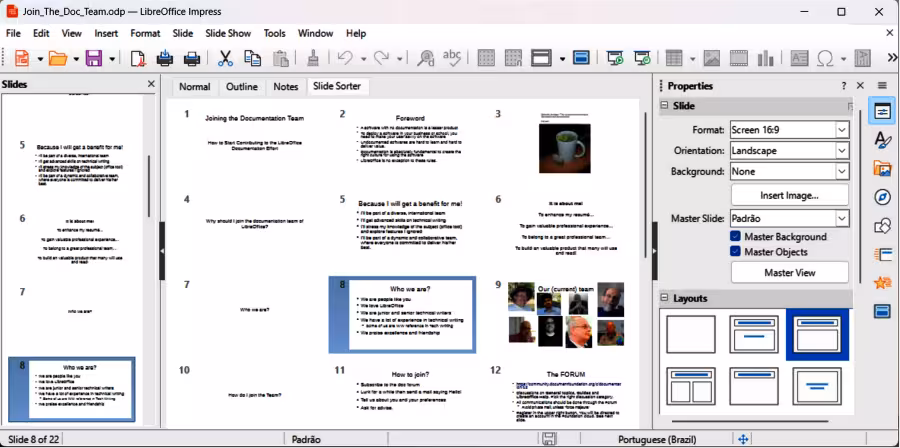Image resolution: width=900 pixels, height=448 pixels.
Task: Open sidebar settings hamburger menu
Action: [x=882, y=85]
